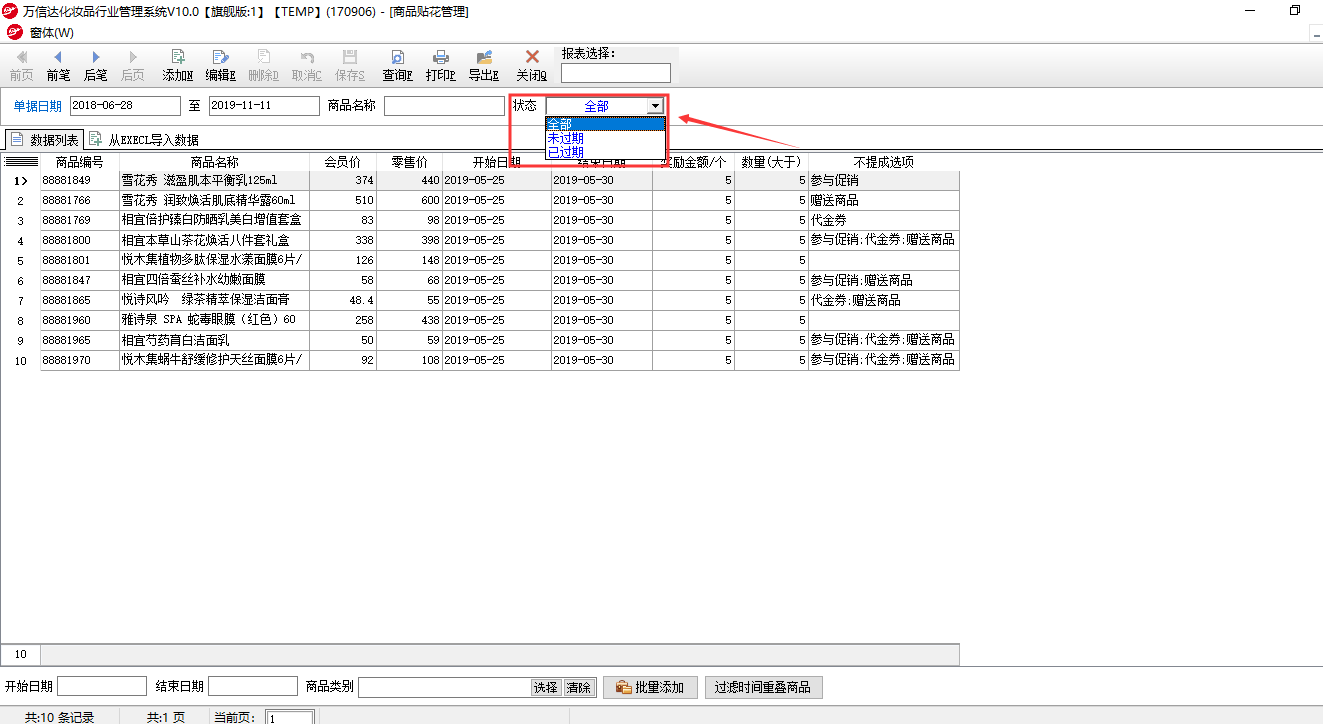Click the 商品名称 column header
Image resolution: width=1323 pixels, height=724 pixels.
click(x=214, y=162)
